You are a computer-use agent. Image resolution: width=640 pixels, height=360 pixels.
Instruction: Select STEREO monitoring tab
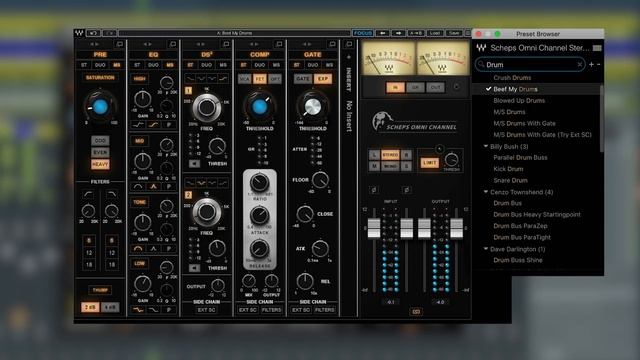[390, 155]
